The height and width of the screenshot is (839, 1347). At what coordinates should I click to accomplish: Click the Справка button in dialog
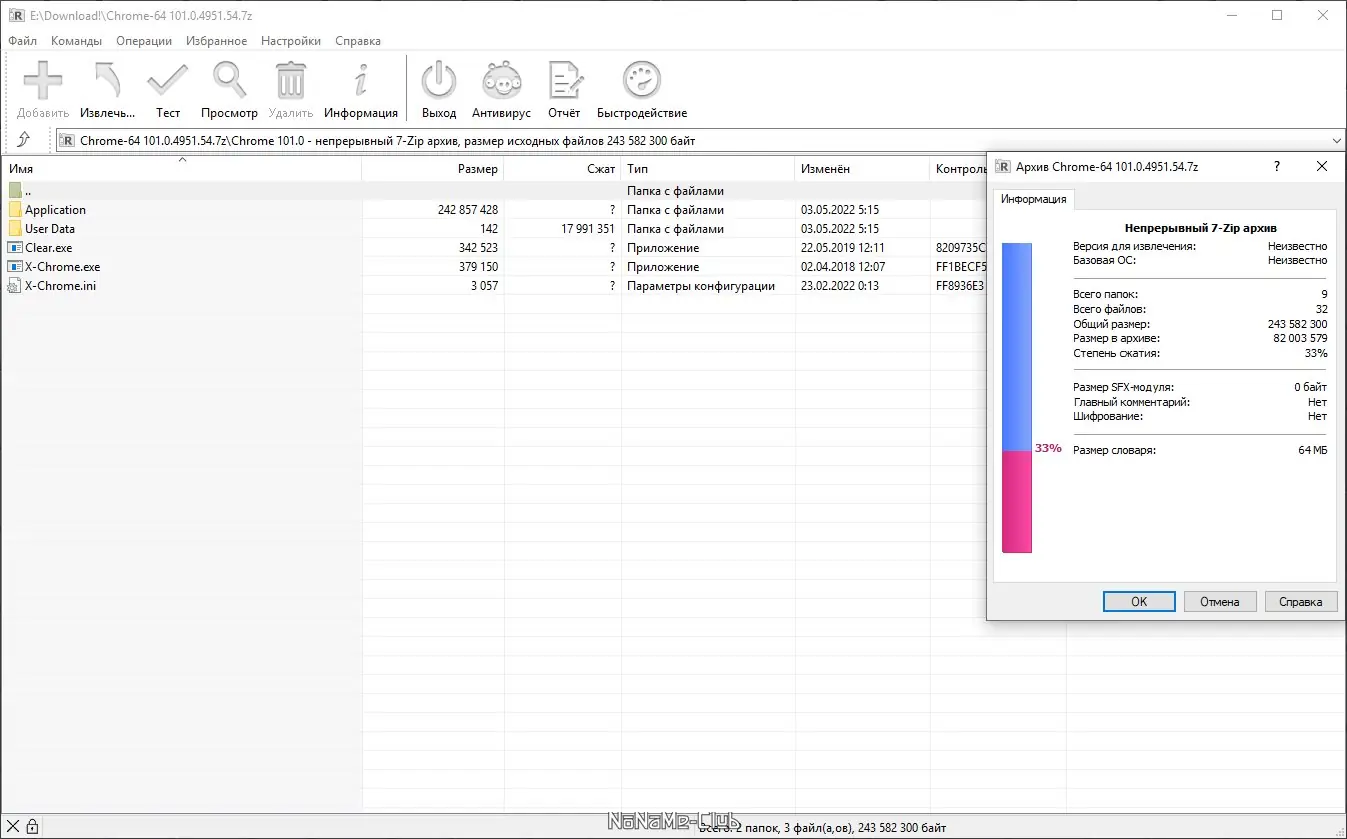1301,601
